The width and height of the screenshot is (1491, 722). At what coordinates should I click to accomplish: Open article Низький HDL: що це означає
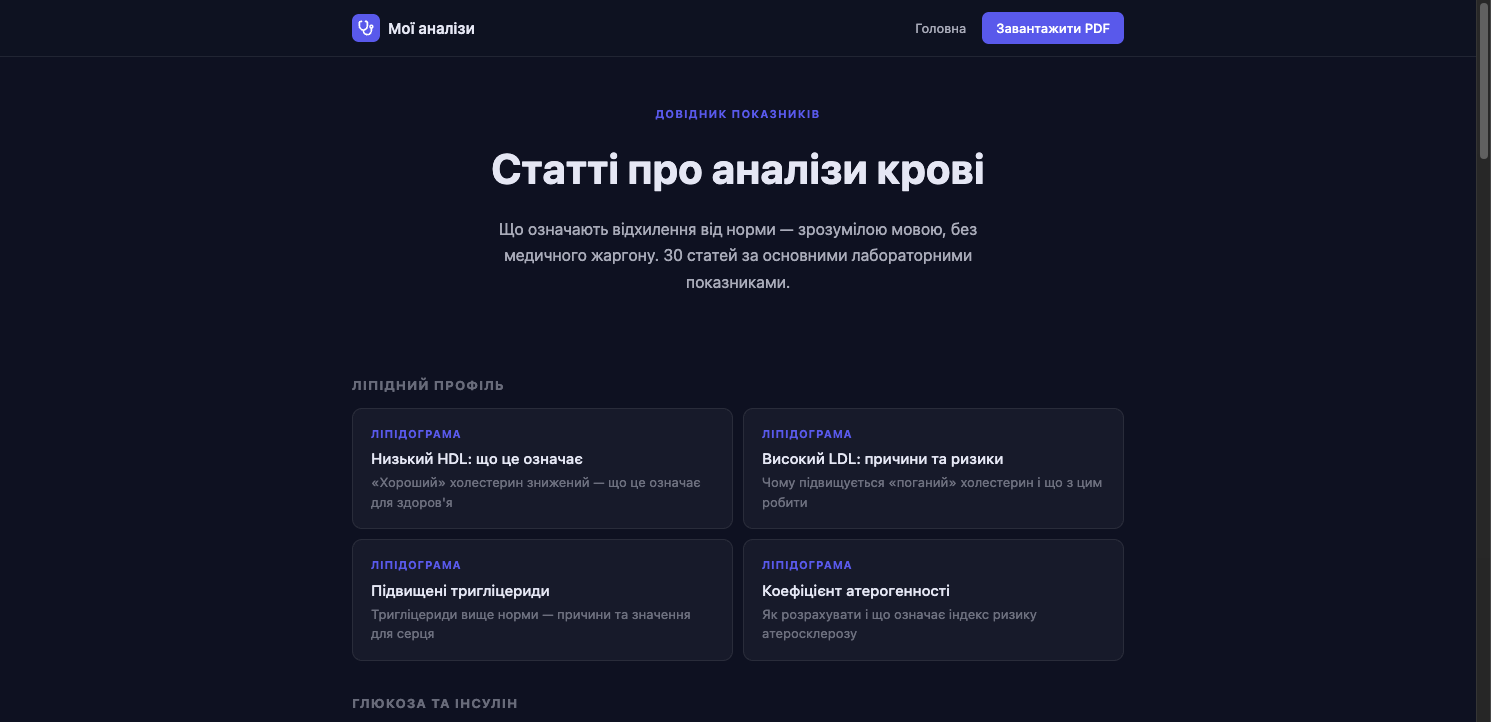click(542, 468)
